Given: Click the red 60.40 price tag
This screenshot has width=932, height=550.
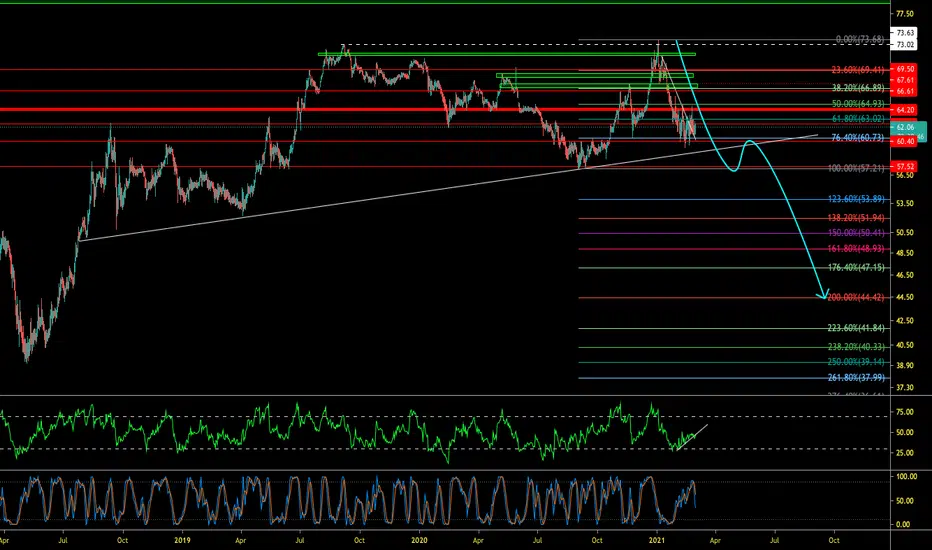Looking at the screenshot, I should tap(903, 142).
